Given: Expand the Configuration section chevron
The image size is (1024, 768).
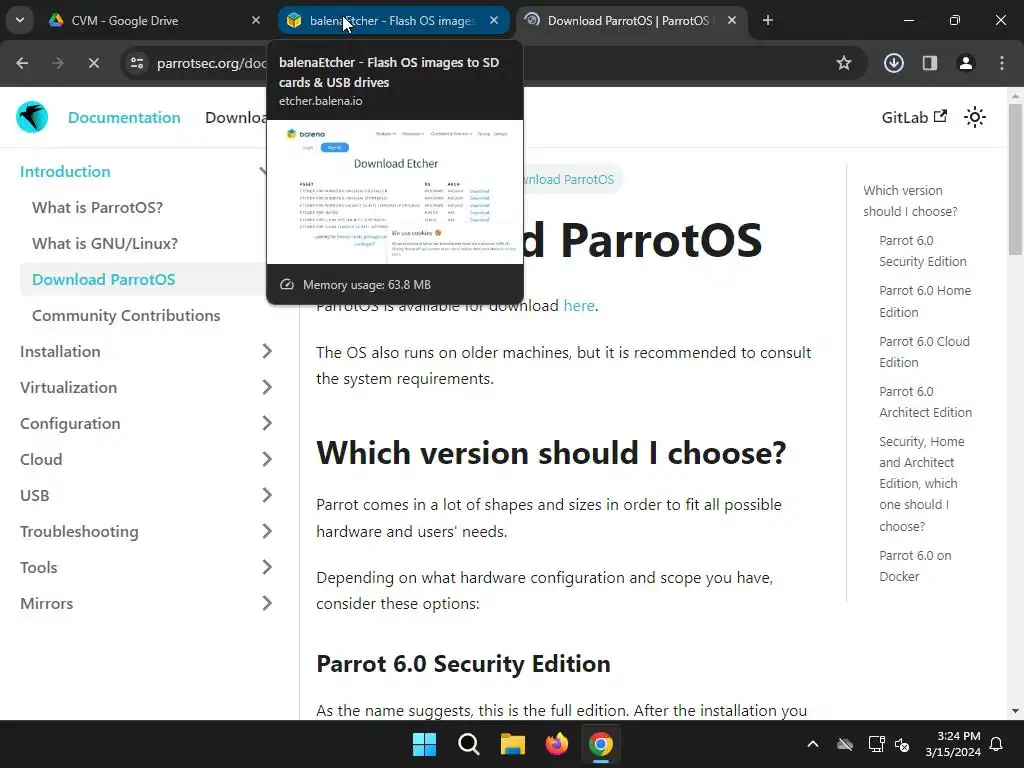Looking at the screenshot, I should [266, 423].
